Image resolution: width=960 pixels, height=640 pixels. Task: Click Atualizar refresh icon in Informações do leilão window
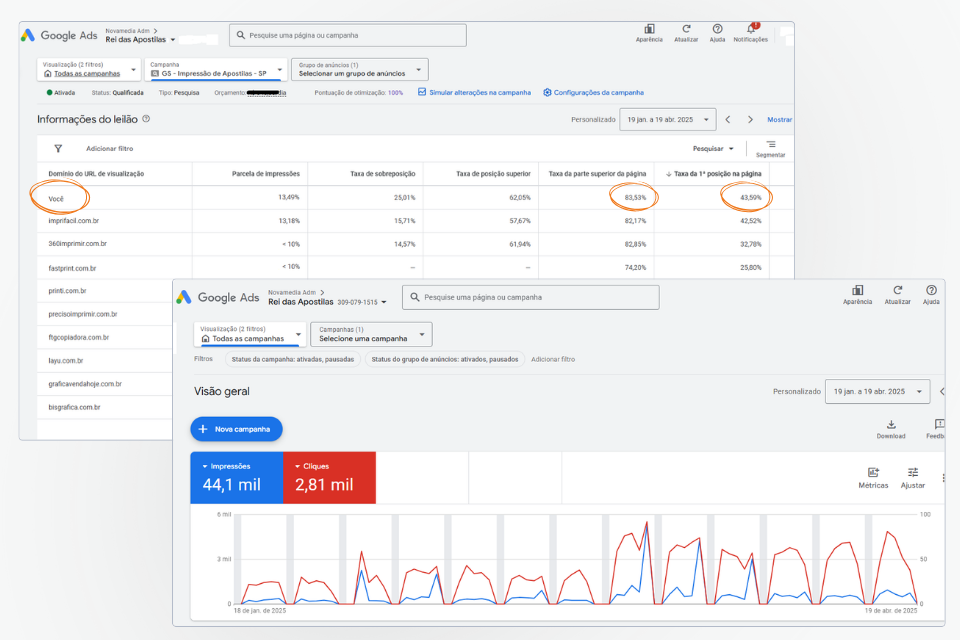coord(686,29)
